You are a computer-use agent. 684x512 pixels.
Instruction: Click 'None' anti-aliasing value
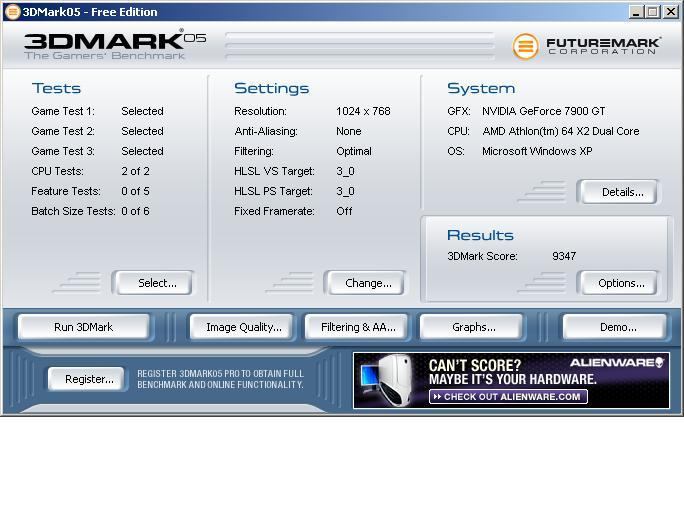point(349,131)
